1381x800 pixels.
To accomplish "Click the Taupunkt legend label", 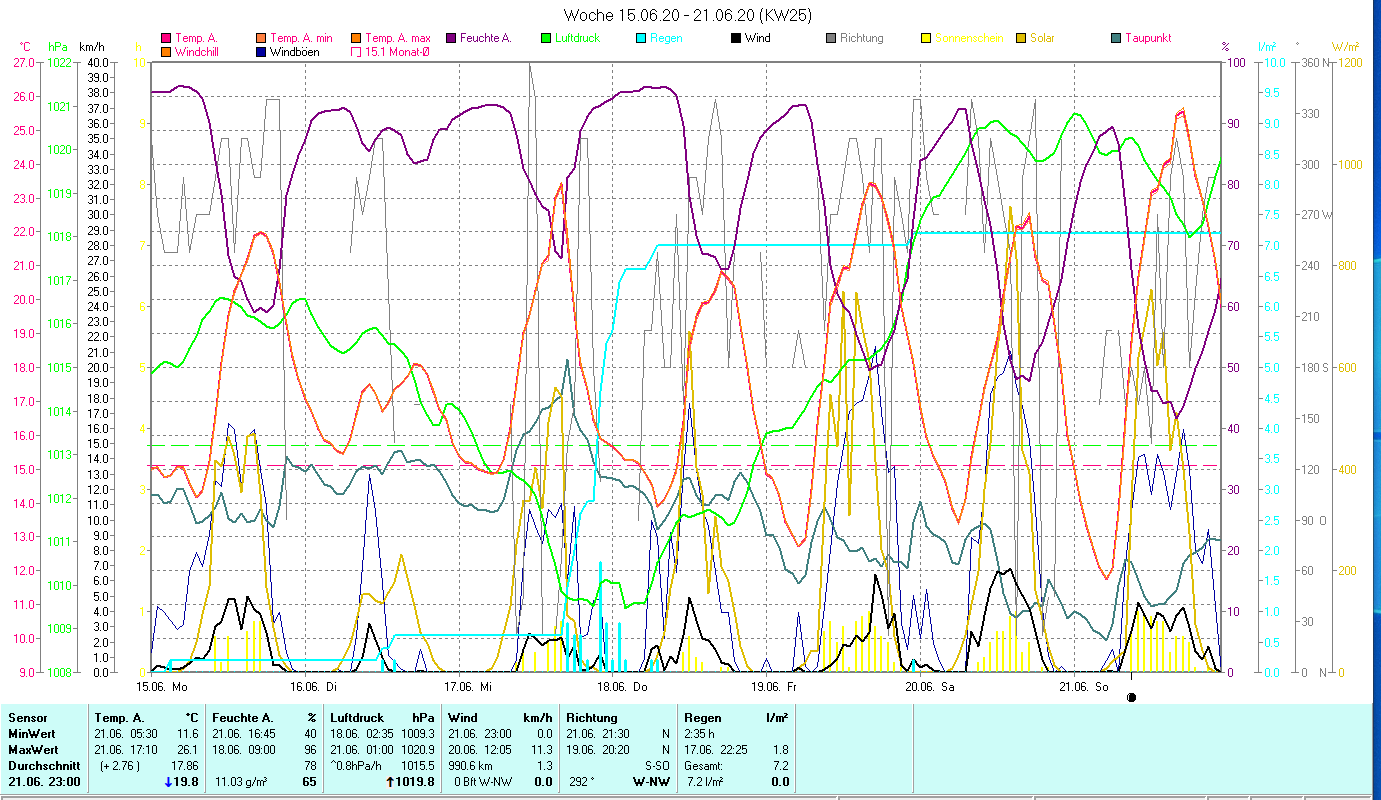I will coord(1148,38).
